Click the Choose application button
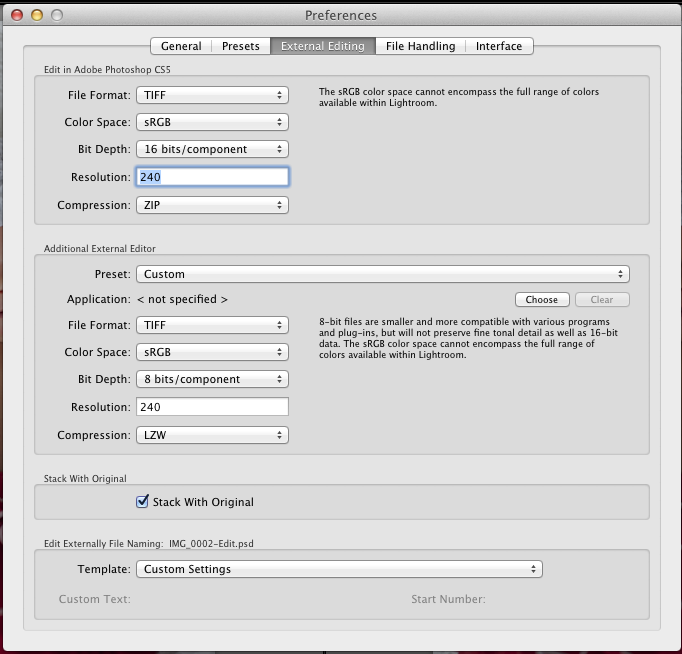The height and width of the screenshot is (654, 682). click(x=542, y=299)
